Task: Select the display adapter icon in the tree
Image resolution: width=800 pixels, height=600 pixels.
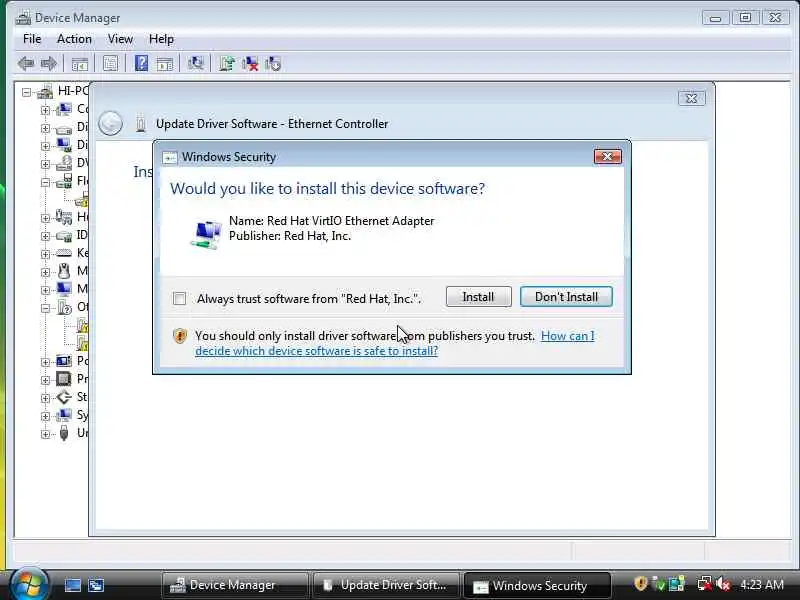Action: coord(64,145)
